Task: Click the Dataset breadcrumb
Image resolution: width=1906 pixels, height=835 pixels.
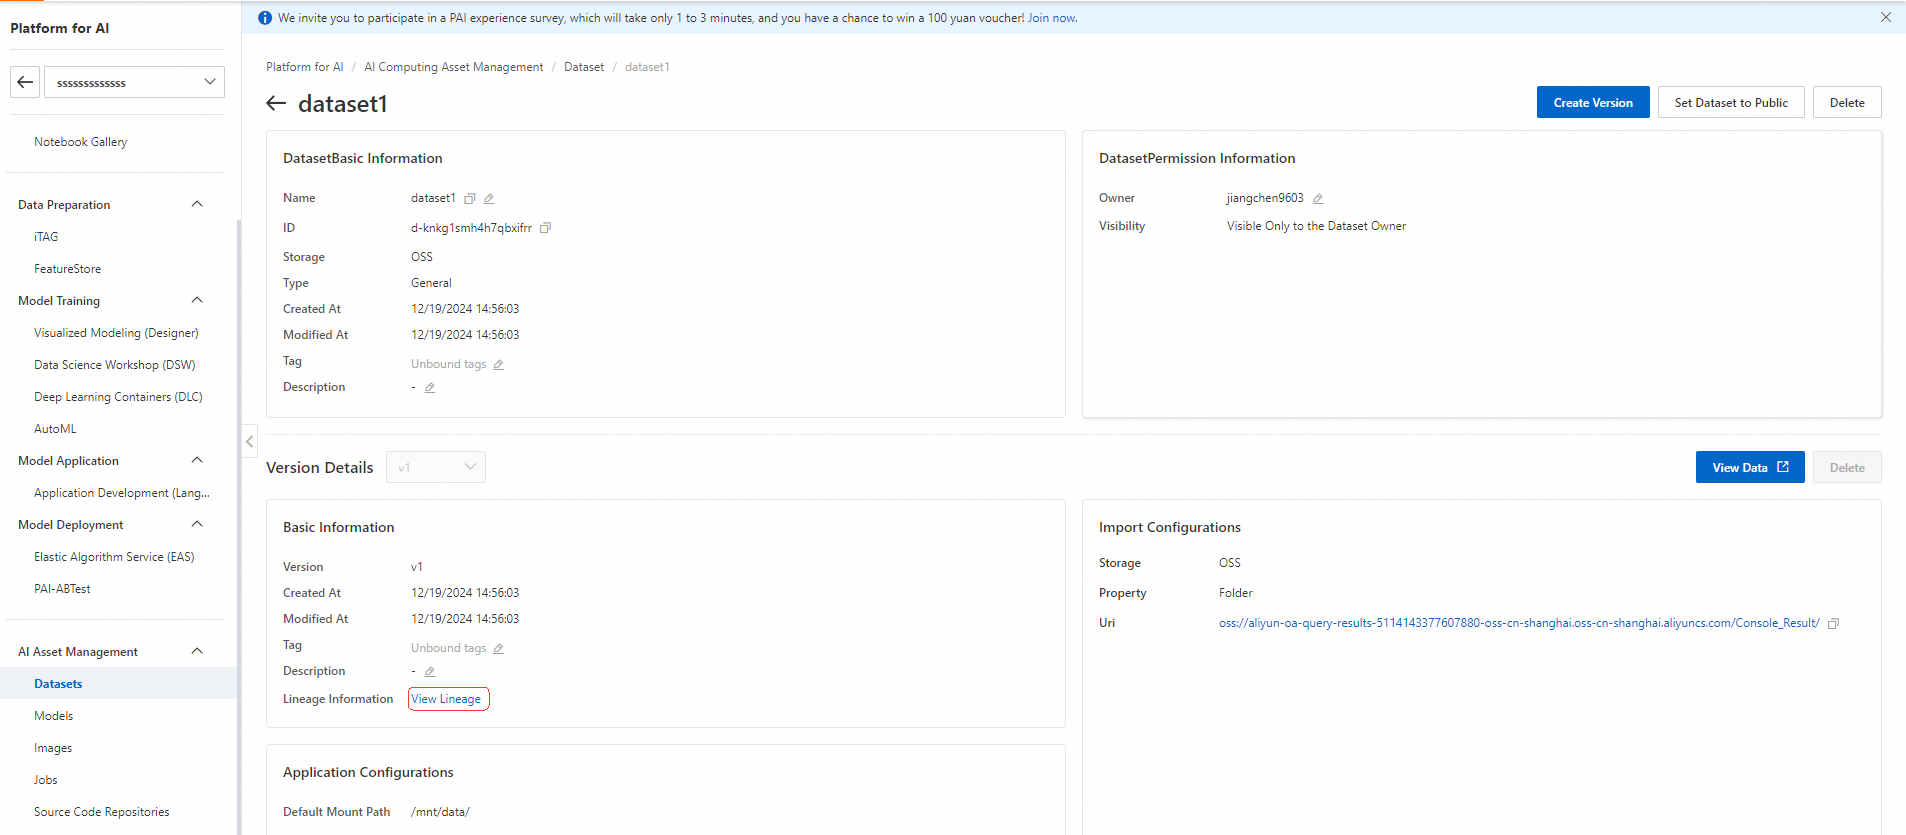Action: [584, 67]
